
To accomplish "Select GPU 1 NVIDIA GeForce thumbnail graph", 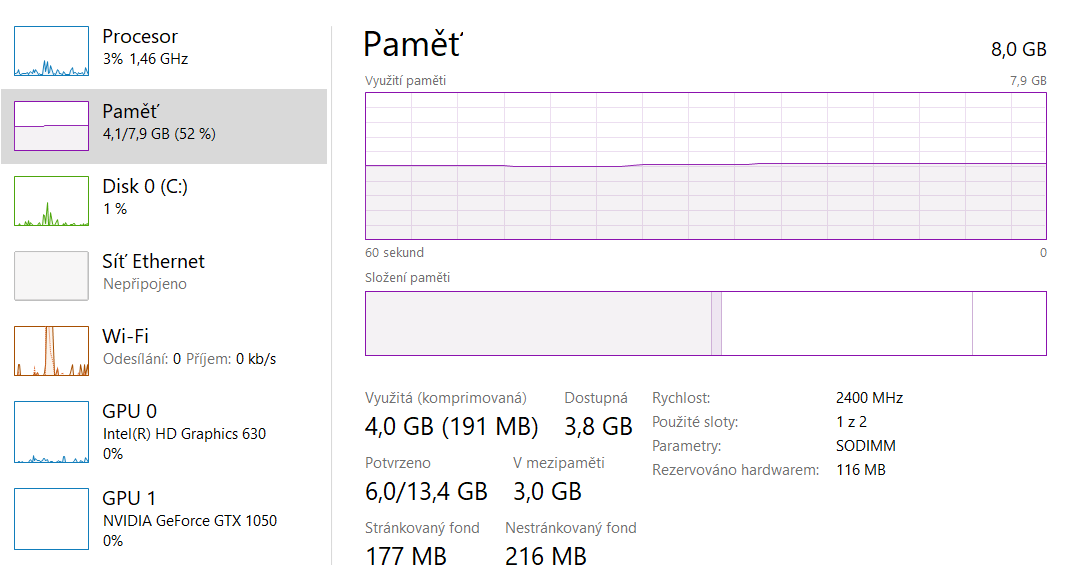I will pyautogui.click(x=51, y=518).
